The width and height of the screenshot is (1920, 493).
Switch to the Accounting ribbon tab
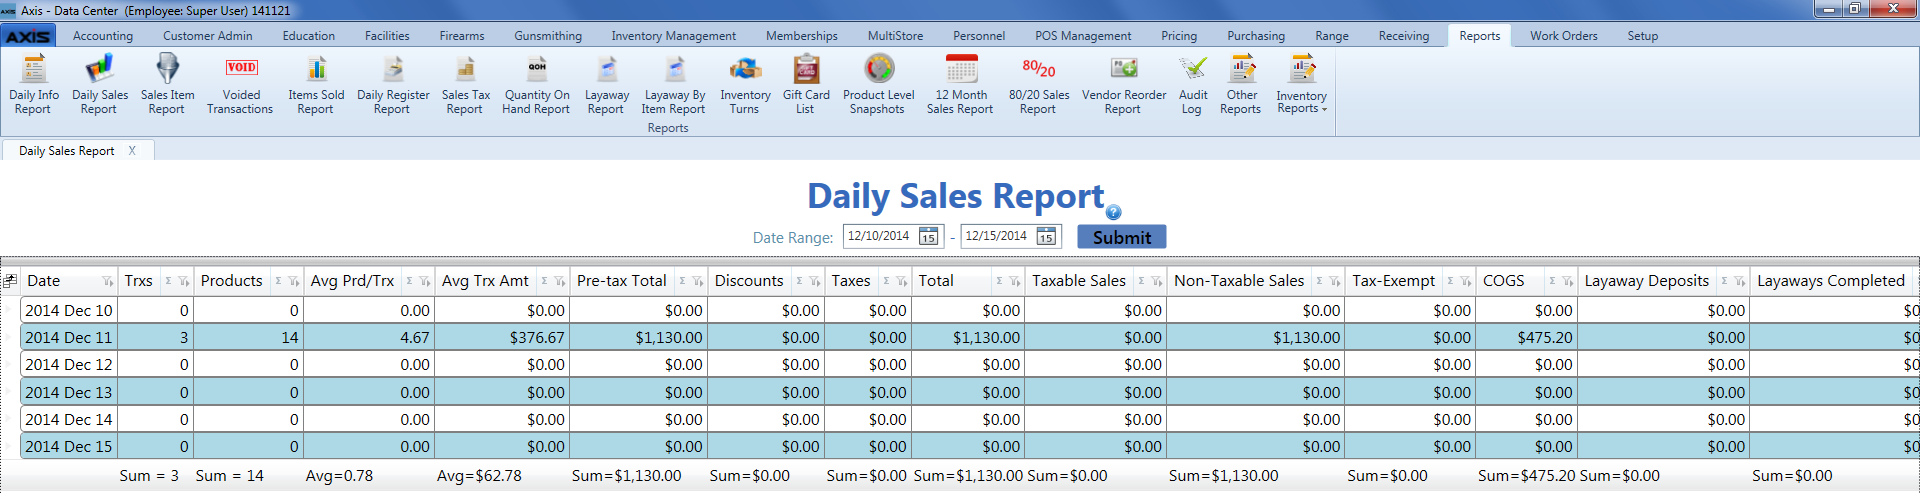click(x=103, y=36)
